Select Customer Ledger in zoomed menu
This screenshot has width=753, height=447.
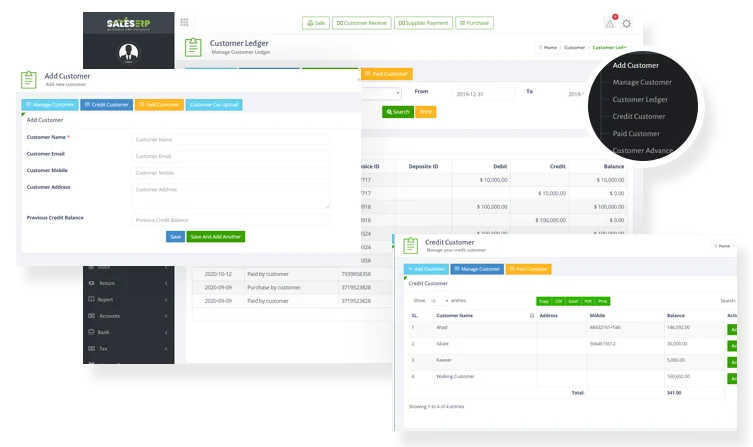pos(640,99)
